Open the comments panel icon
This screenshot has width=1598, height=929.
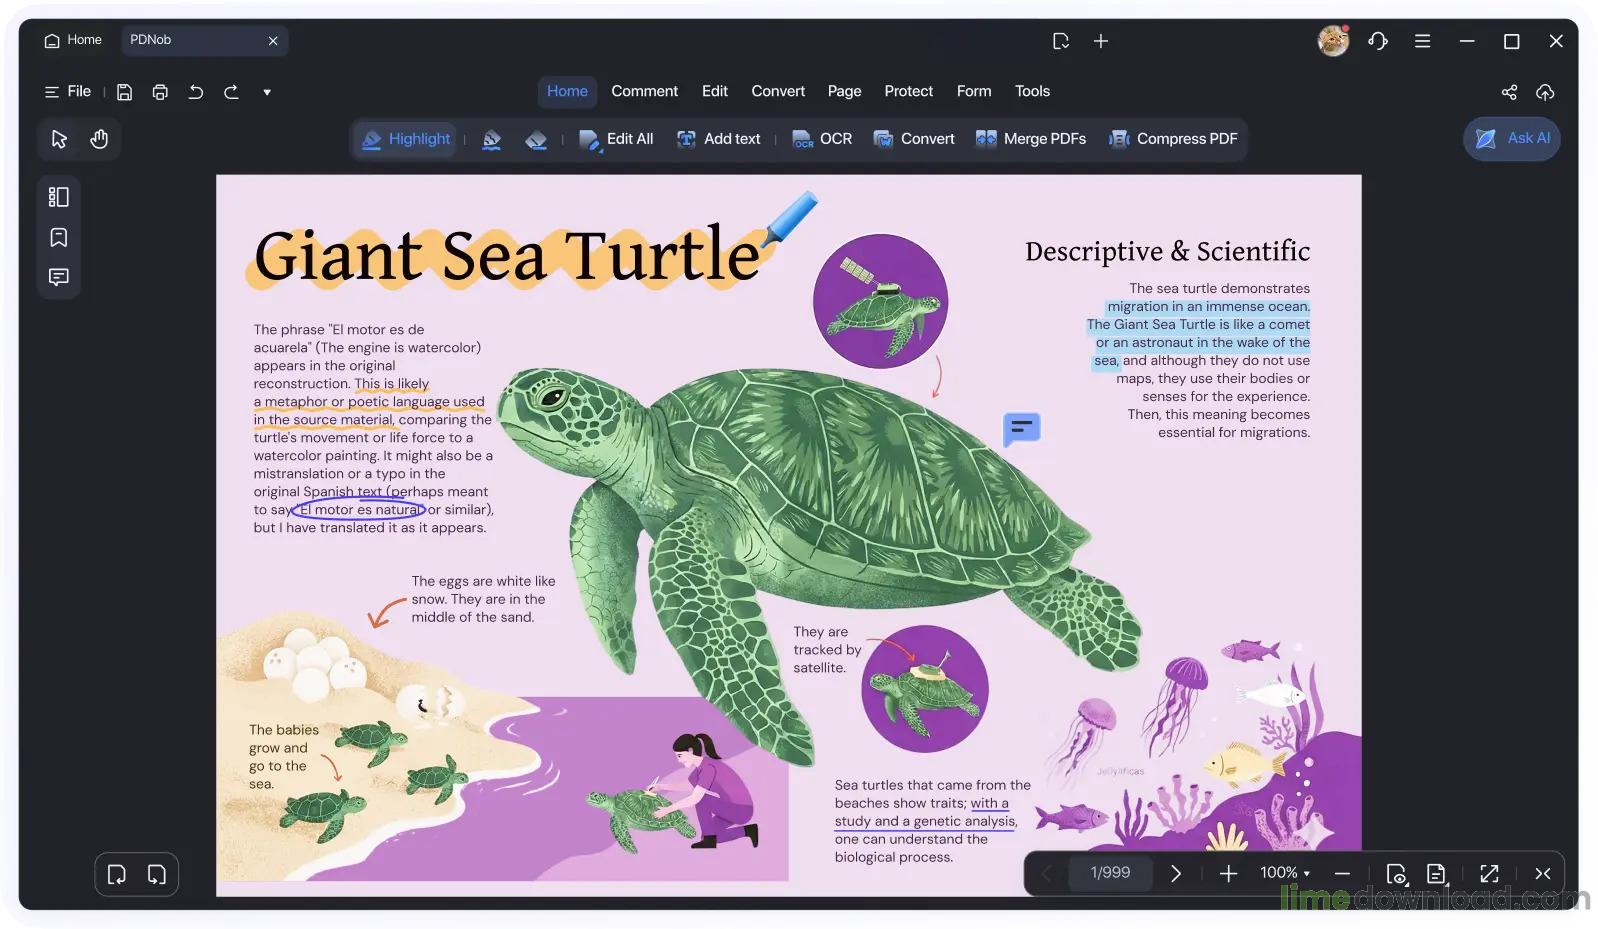(59, 277)
